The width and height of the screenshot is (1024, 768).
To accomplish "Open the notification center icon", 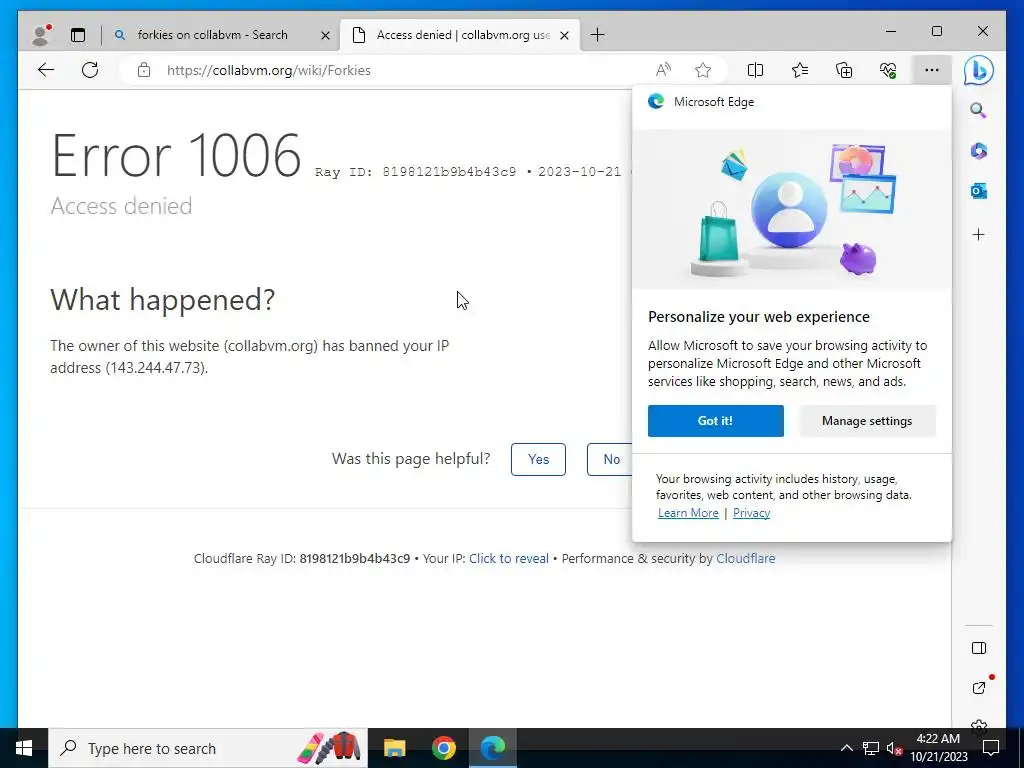I will tap(991, 748).
